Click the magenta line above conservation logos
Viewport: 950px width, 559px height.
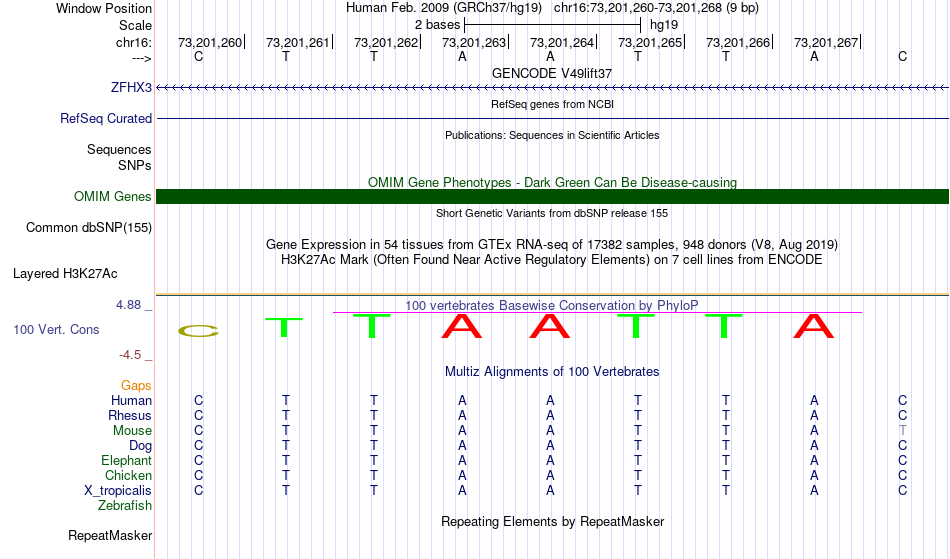(597, 313)
